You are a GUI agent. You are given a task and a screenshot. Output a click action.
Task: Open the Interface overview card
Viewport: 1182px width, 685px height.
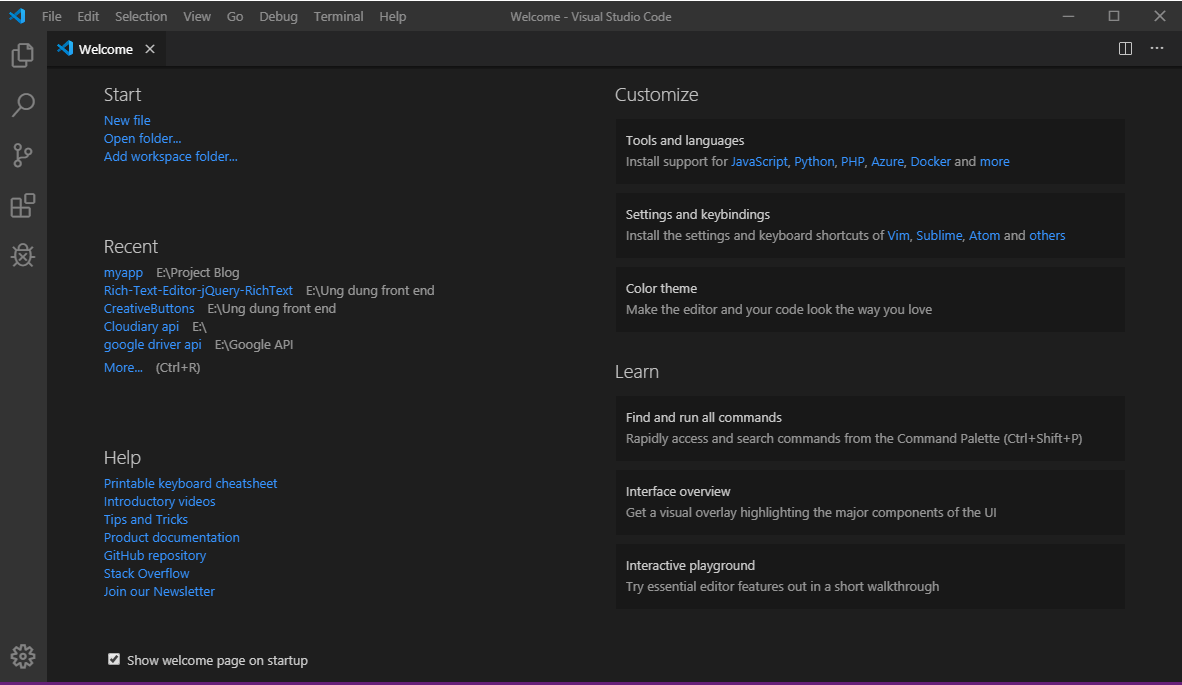(870, 502)
